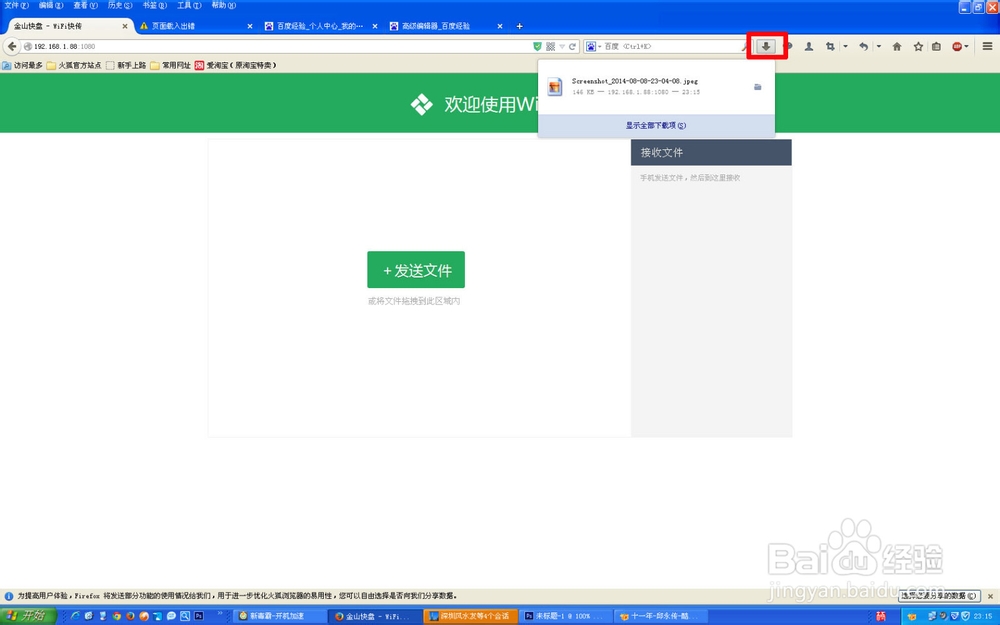
Task: Bookmark this page with the star icon
Action: click(x=918, y=47)
